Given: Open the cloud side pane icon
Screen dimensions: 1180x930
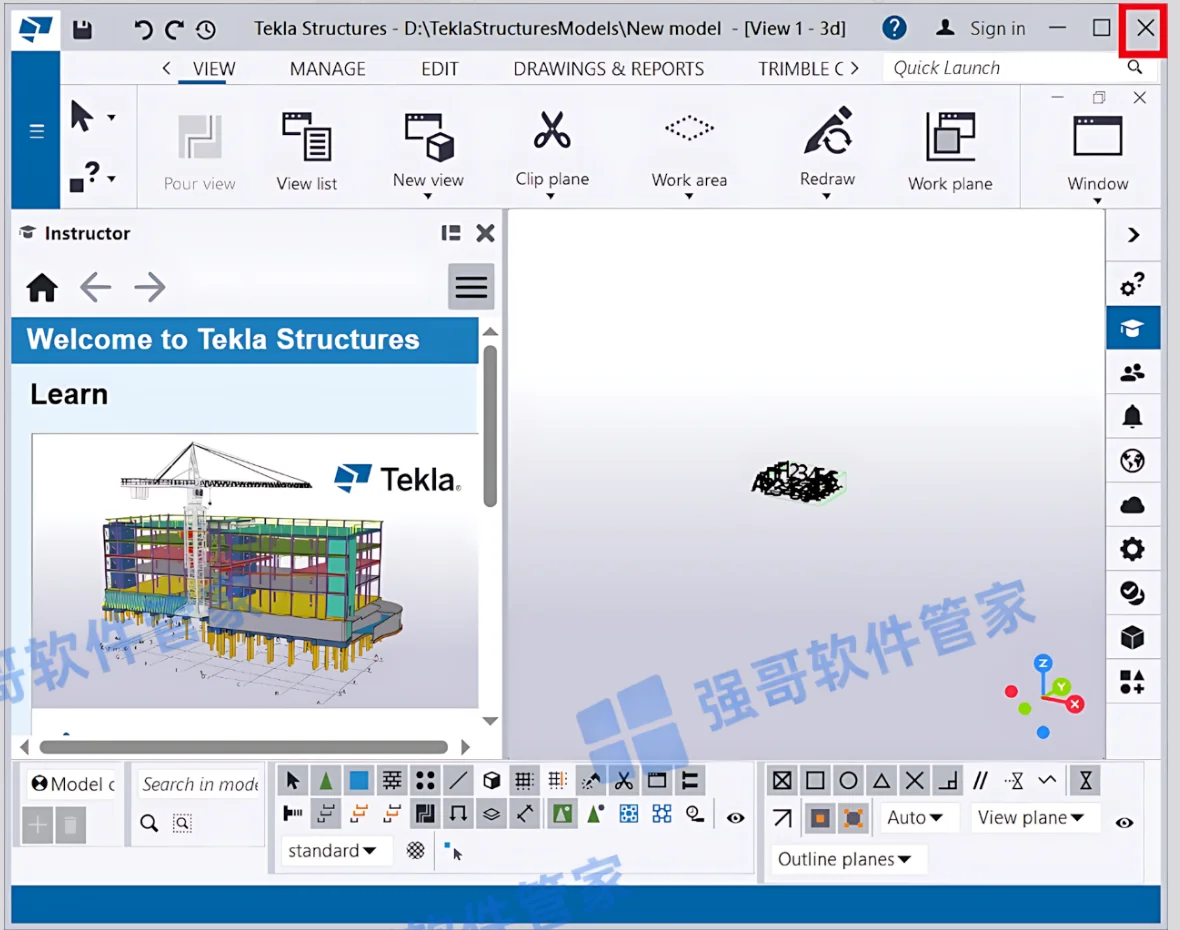Looking at the screenshot, I should coord(1132,505).
